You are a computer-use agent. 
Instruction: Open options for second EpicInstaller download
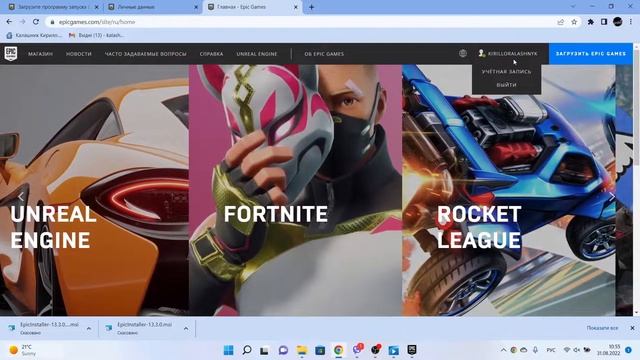coord(186,329)
